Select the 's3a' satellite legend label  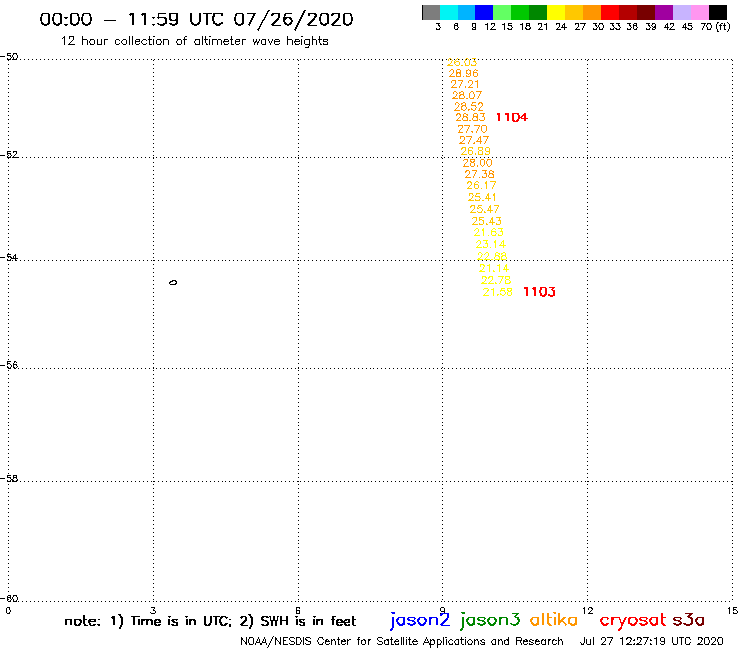tap(688, 620)
